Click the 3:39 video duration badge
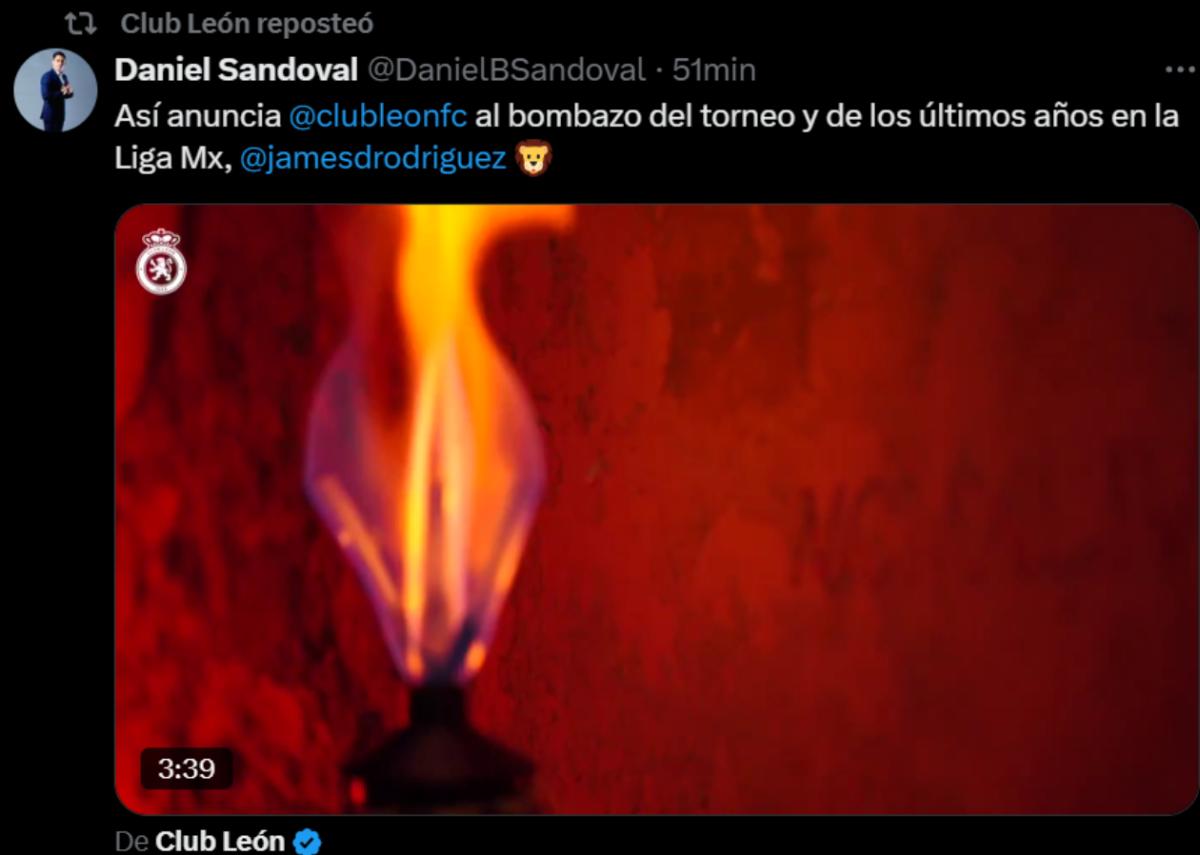Image resolution: width=1200 pixels, height=855 pixels. point(187,768)
